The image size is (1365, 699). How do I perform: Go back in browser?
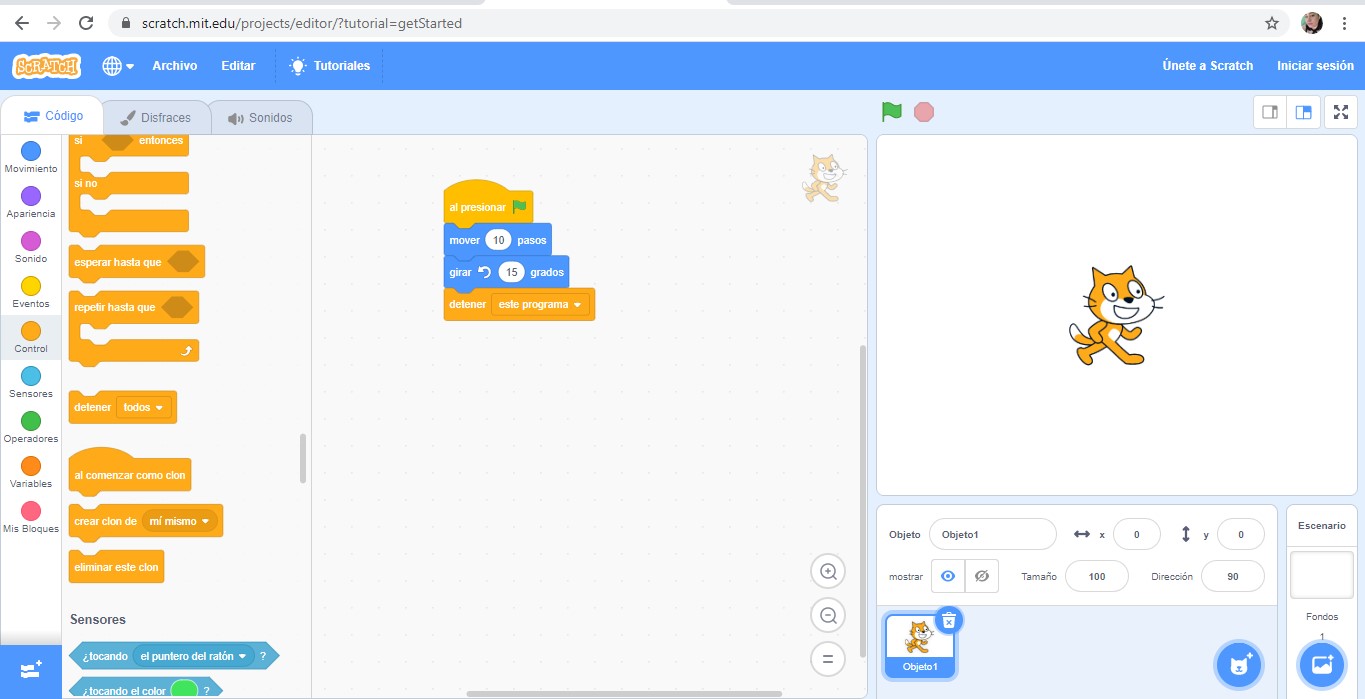21,23
